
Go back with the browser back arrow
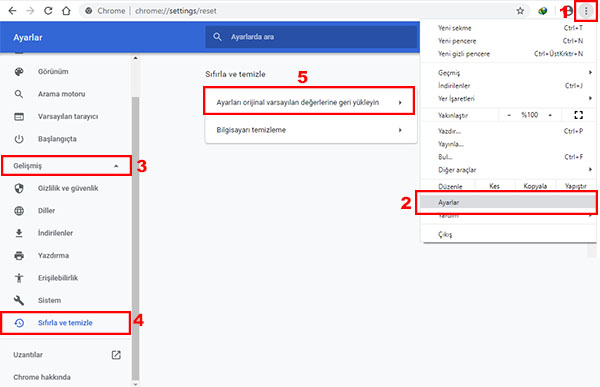tap(12, 11)
